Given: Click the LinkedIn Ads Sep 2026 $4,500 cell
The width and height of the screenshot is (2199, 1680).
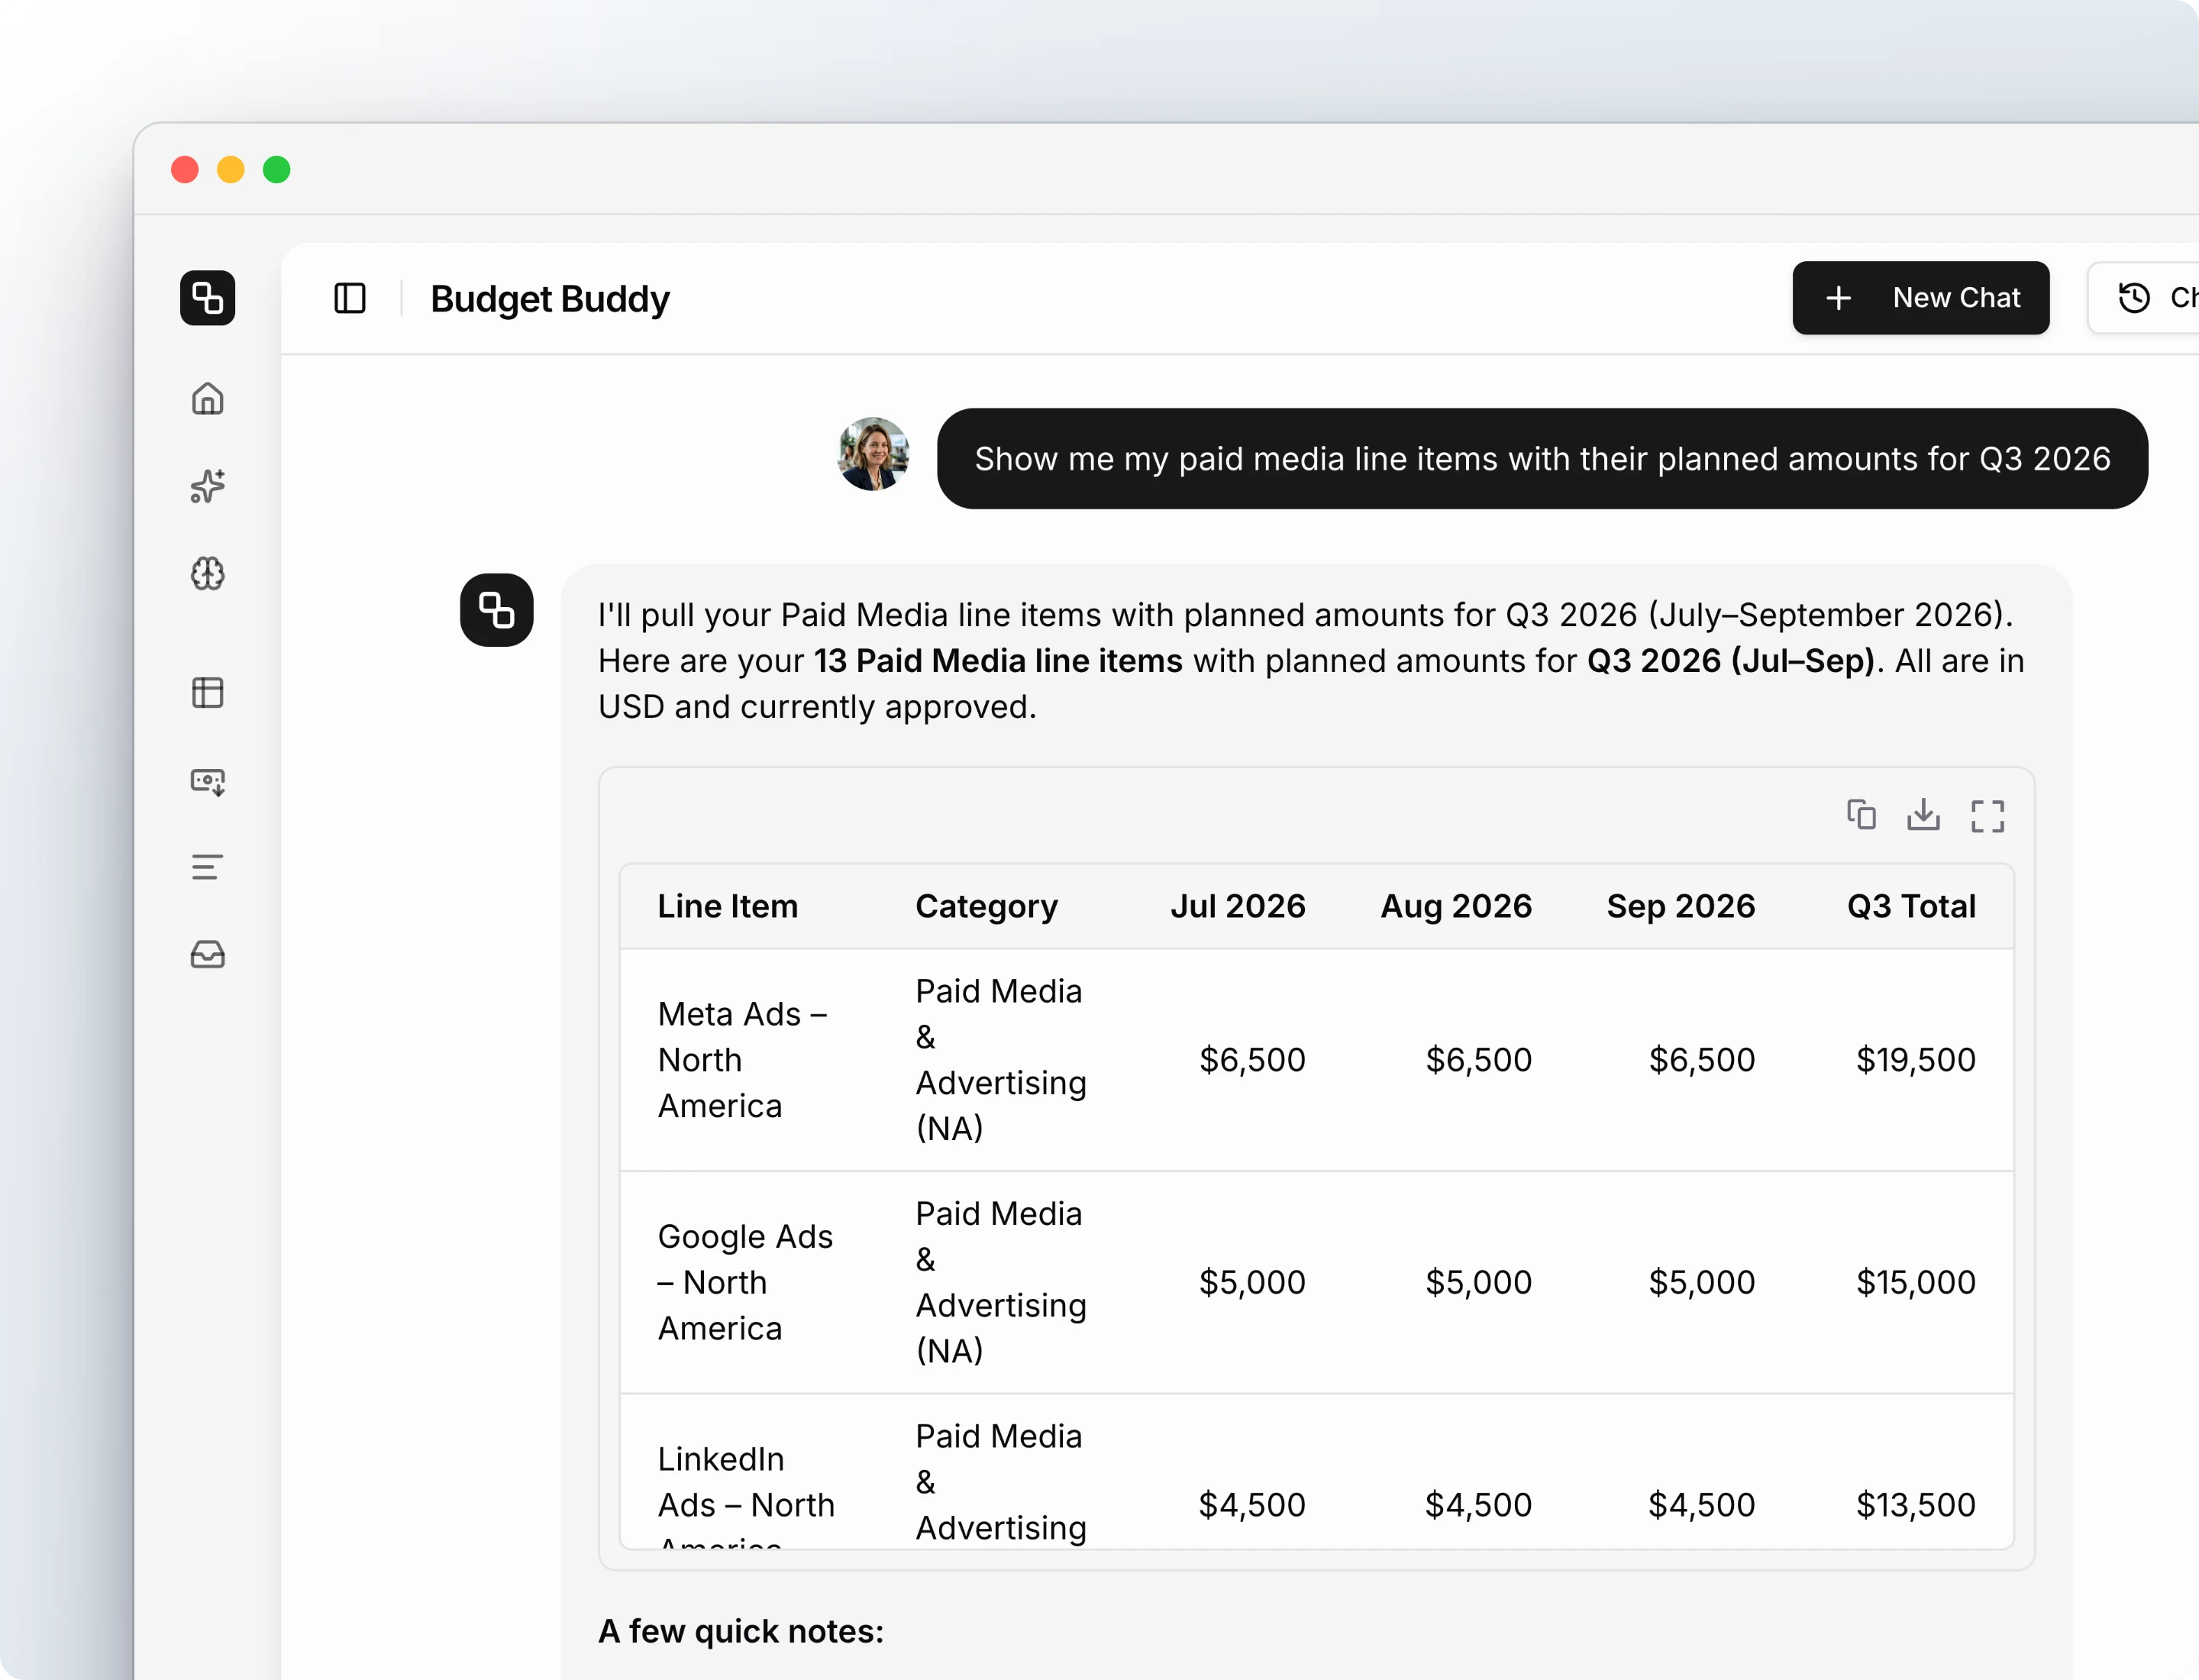Looking at the screenshot, I should [x=1701, y=1505].
